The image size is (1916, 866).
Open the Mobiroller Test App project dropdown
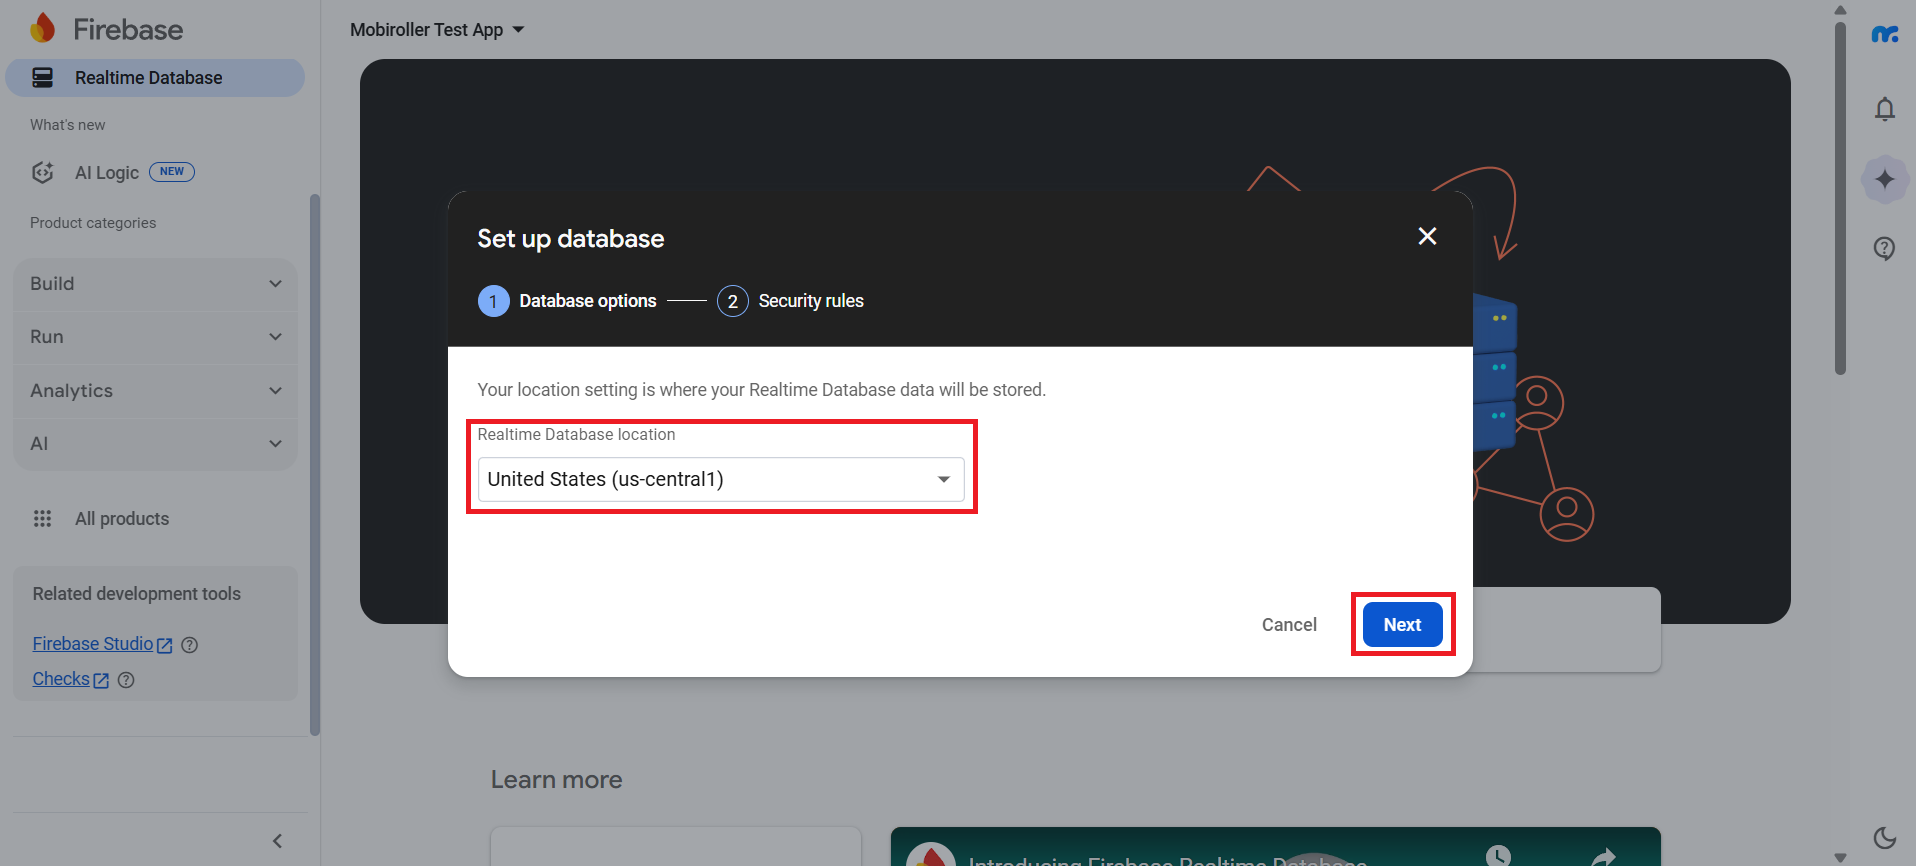[x=437, y=30]
